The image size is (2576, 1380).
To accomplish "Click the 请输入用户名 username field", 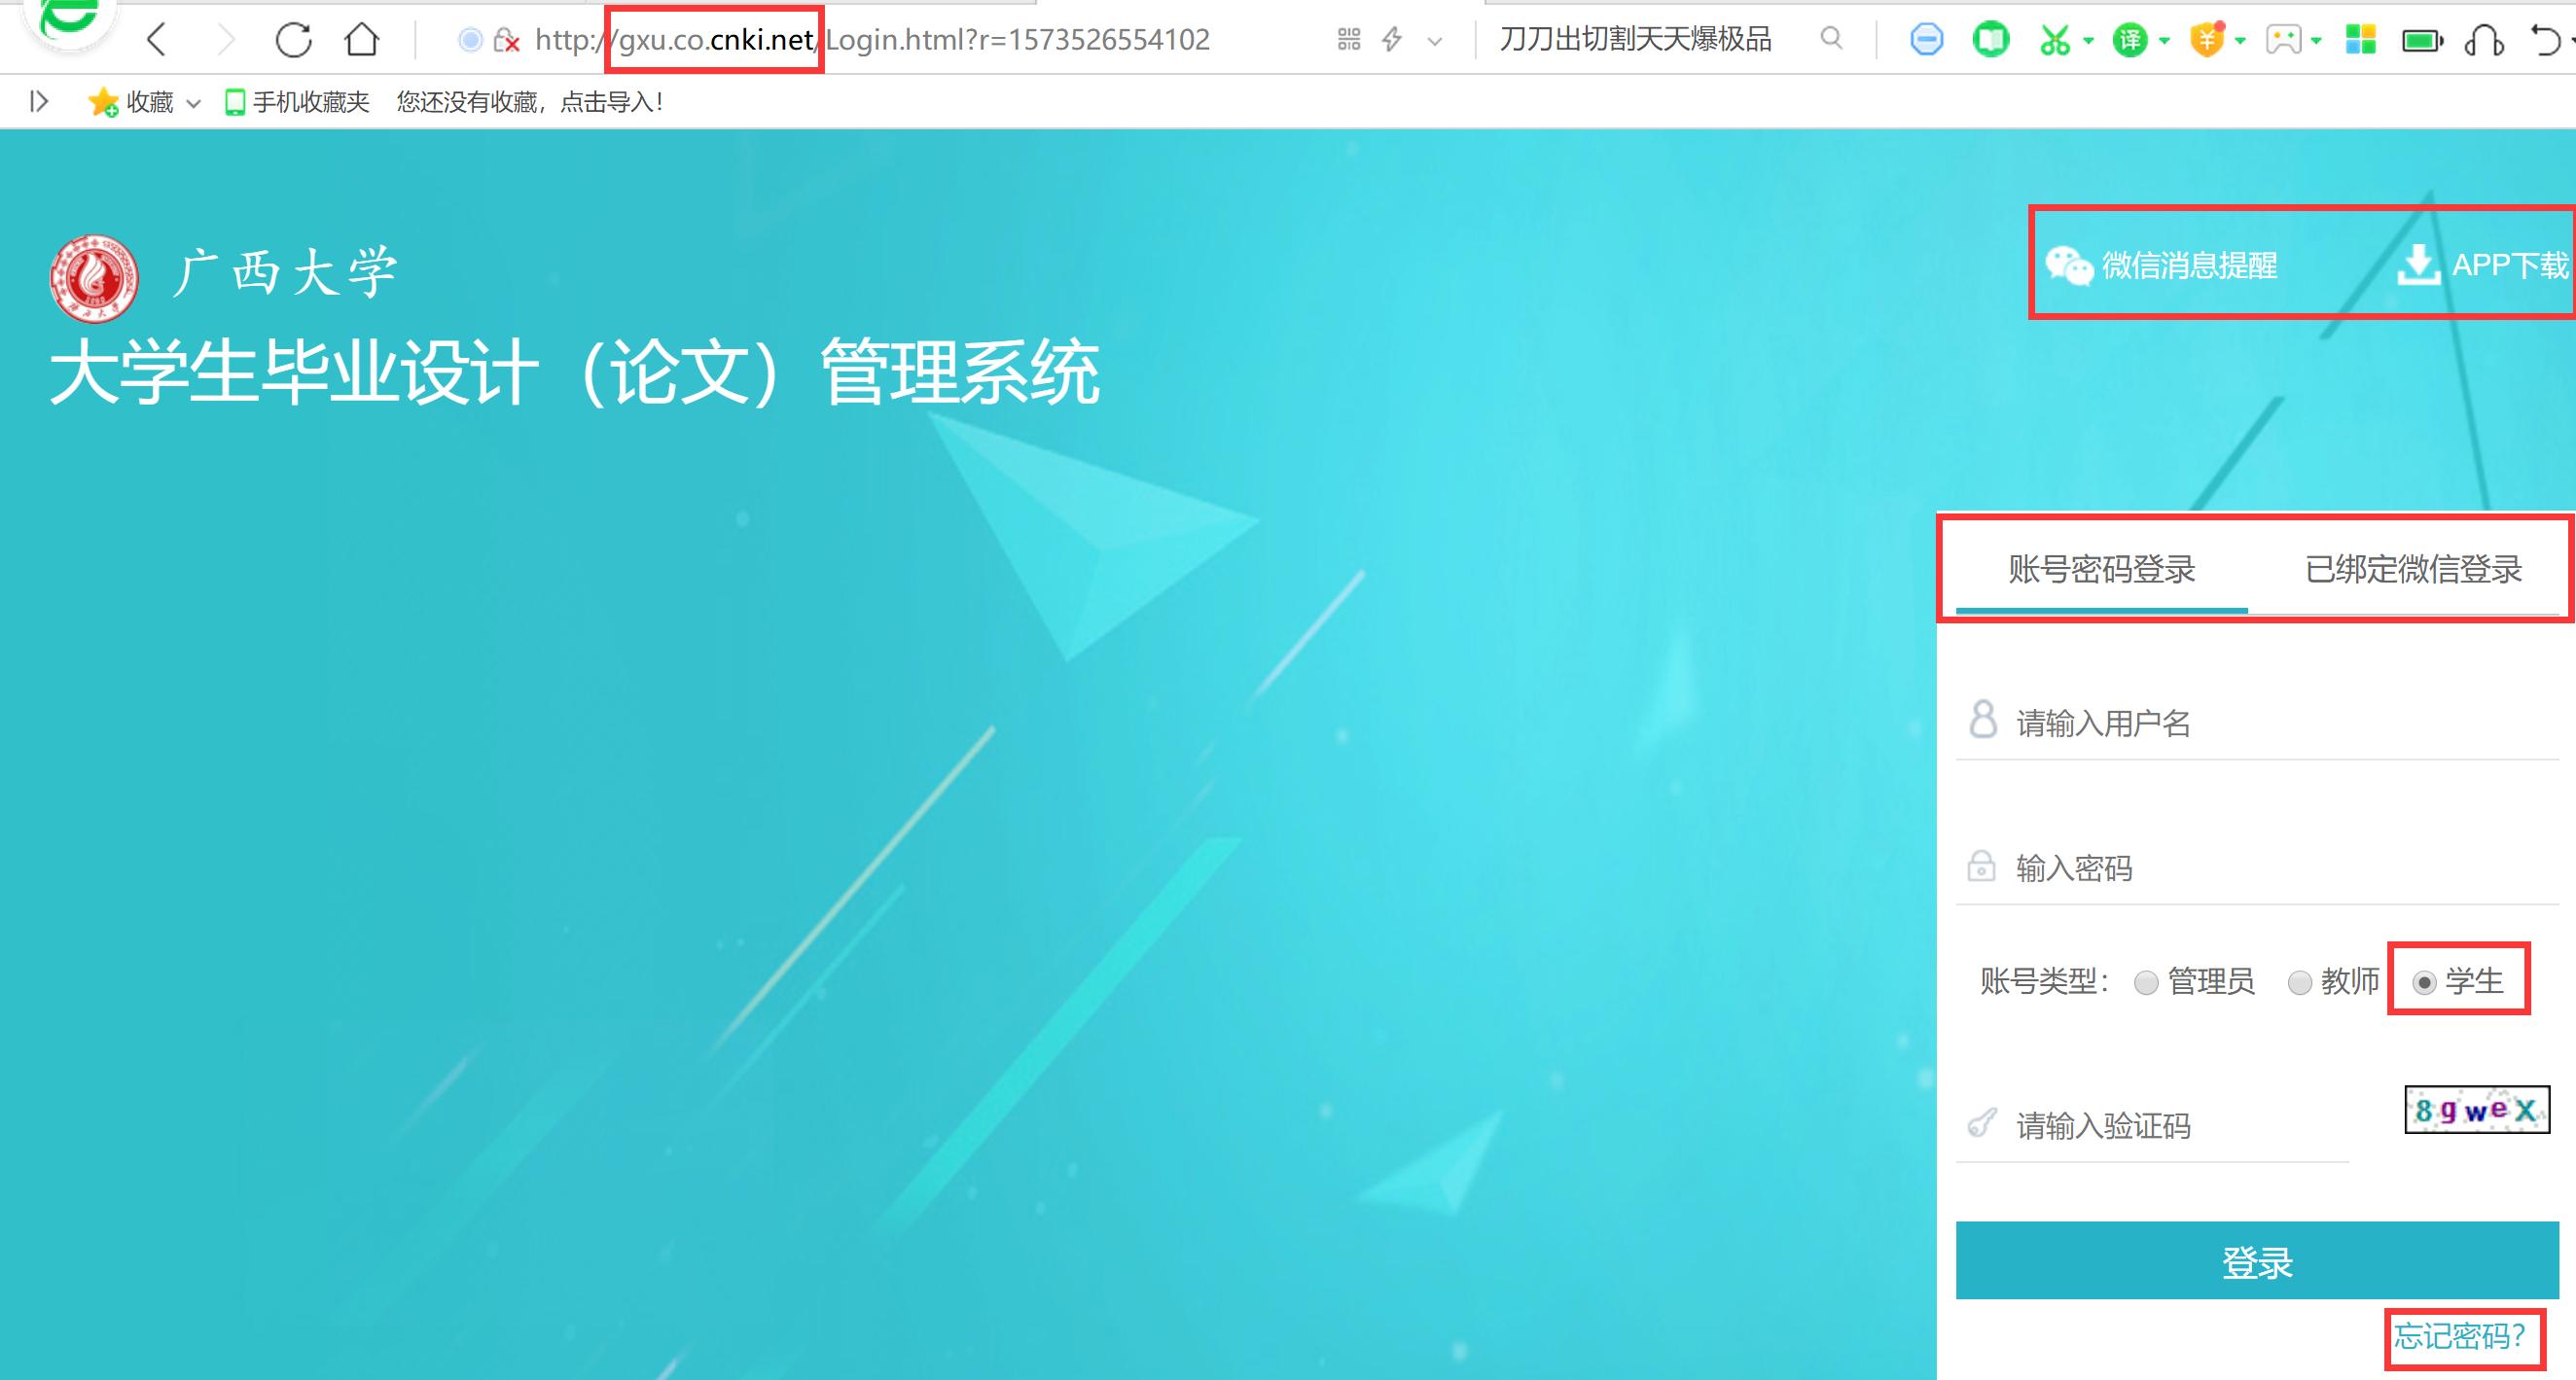I will pos(2257,722).
